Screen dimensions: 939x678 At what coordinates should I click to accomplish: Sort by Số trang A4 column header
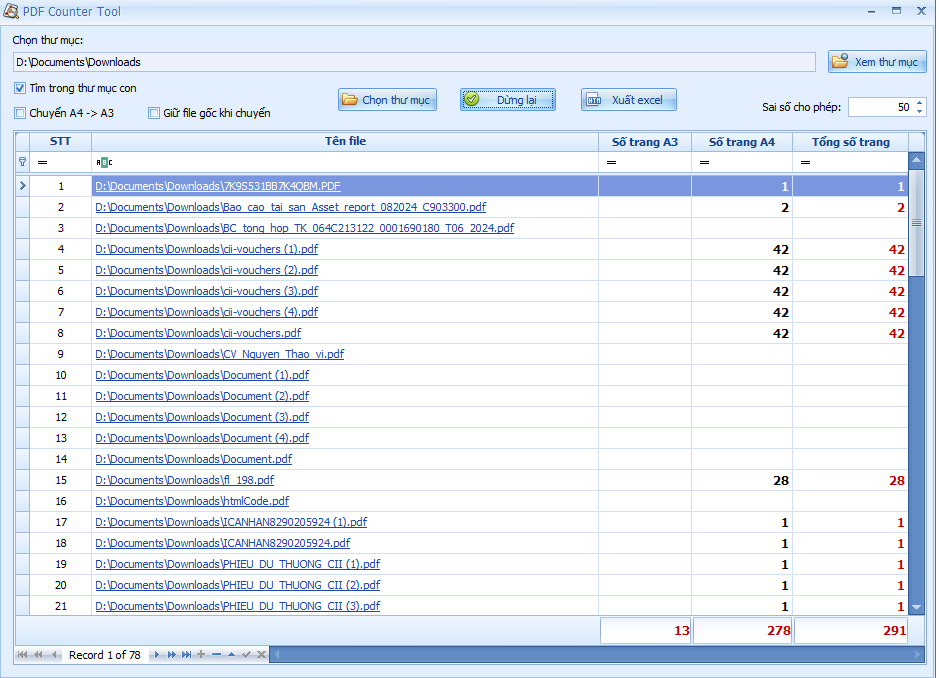[x=742, y=142]
